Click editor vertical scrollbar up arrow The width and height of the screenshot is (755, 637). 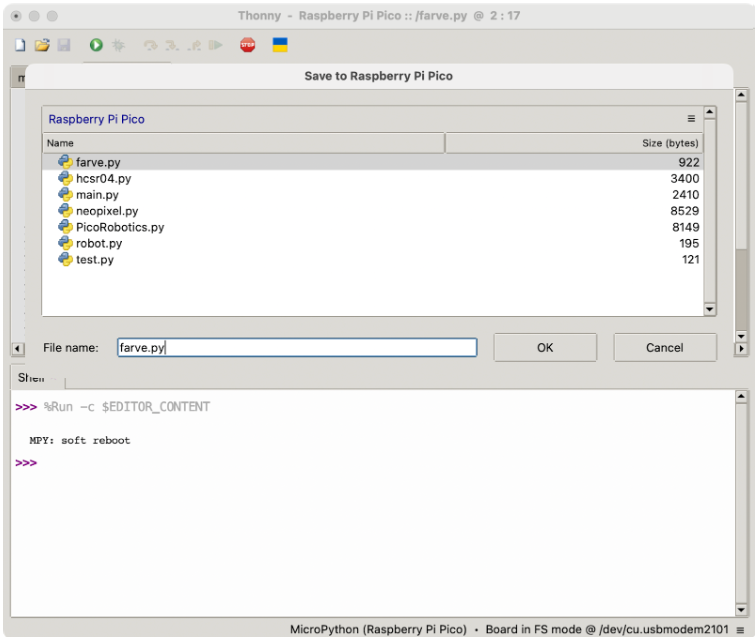point(741,94)
